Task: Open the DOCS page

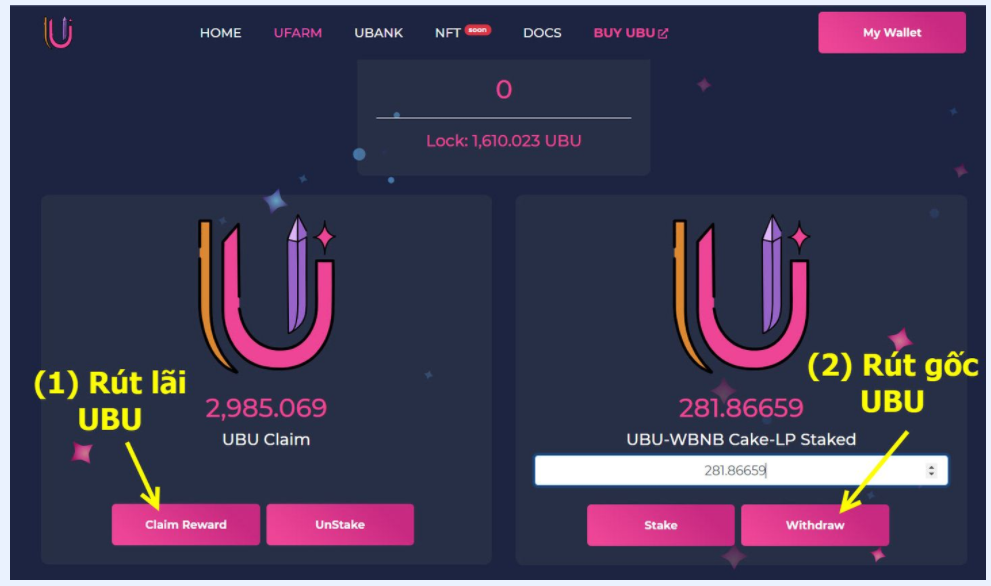Action: pyautogui.click(x=542, y=33)
